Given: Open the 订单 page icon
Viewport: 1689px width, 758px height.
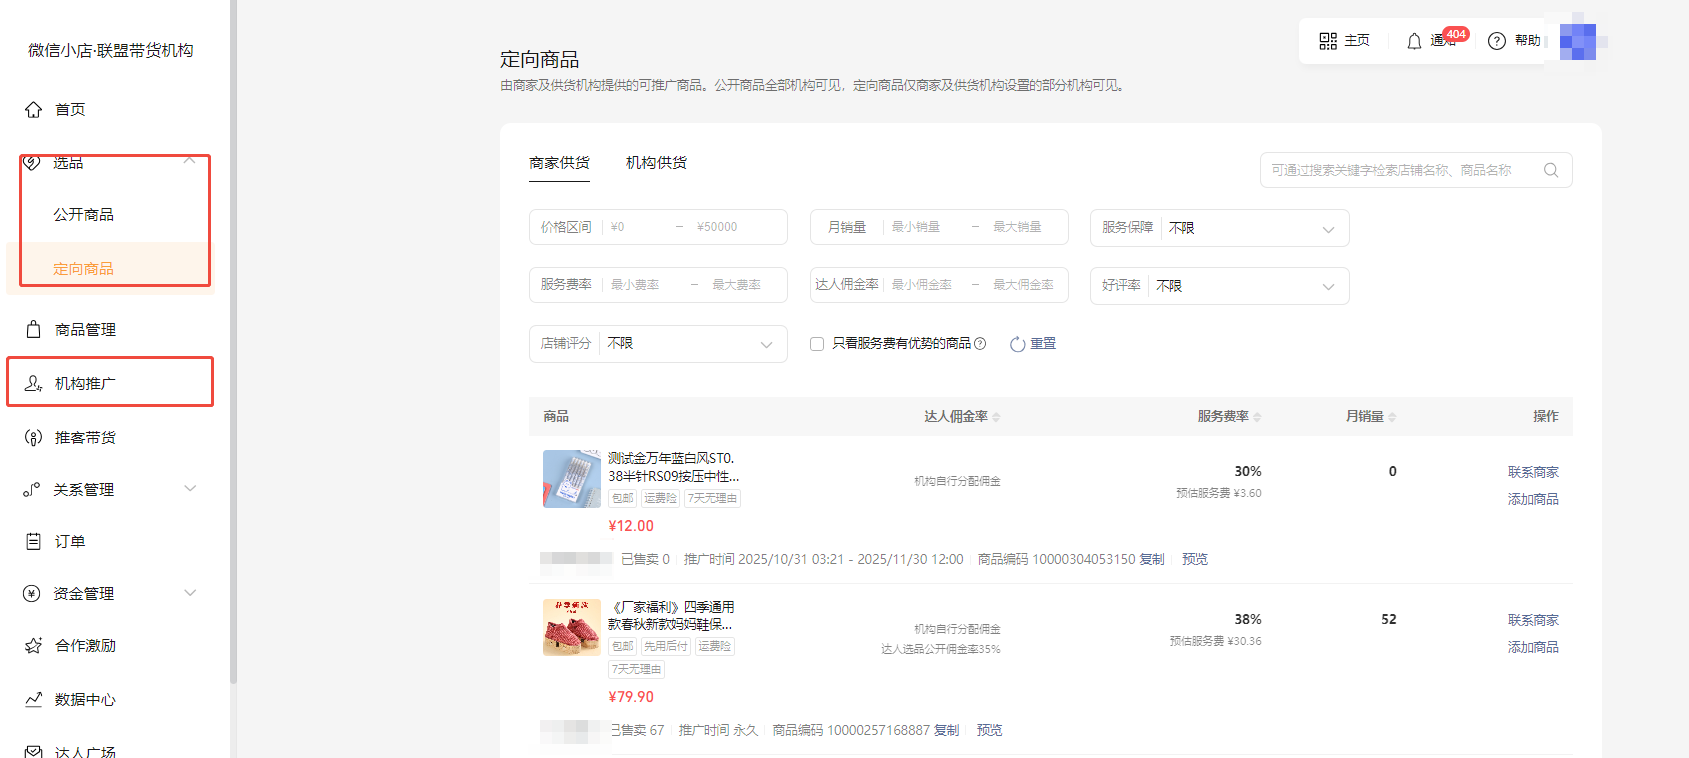Looking at the screenshot, I should [x=34, y=541].
